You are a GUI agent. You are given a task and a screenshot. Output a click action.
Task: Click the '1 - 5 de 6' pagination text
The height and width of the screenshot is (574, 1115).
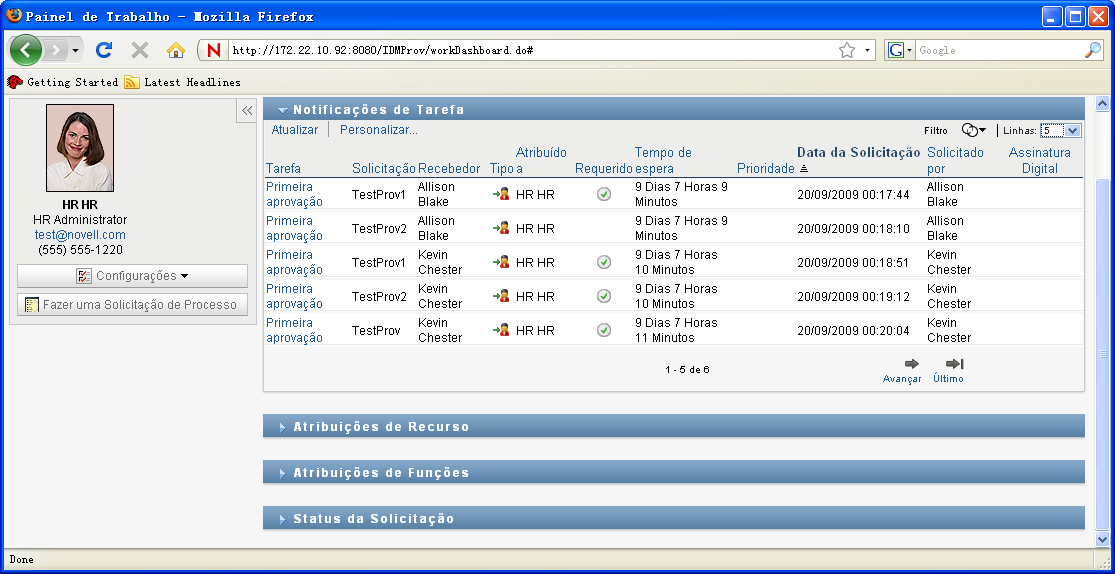tap(687, 370)
